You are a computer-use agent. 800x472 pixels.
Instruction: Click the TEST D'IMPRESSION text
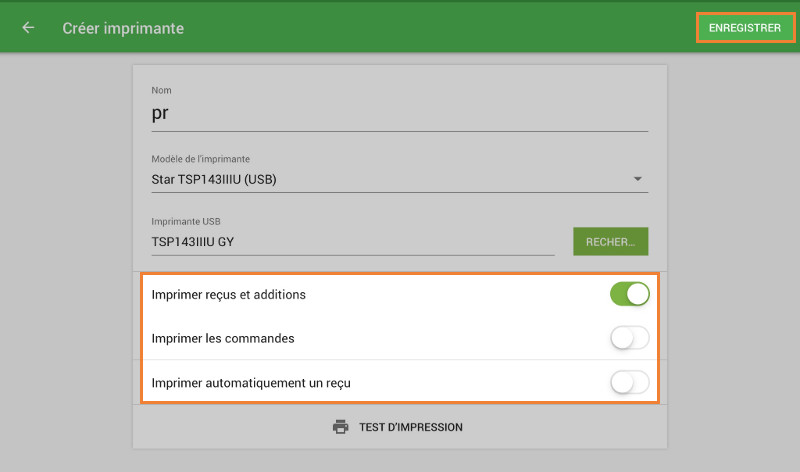pos(411,427)
